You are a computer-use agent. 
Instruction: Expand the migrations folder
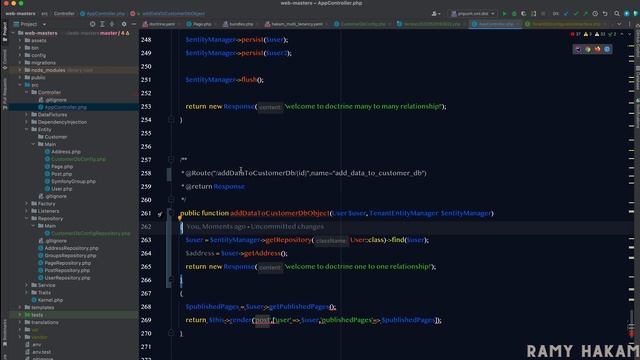pyautogui.click(x=20, y=62)
